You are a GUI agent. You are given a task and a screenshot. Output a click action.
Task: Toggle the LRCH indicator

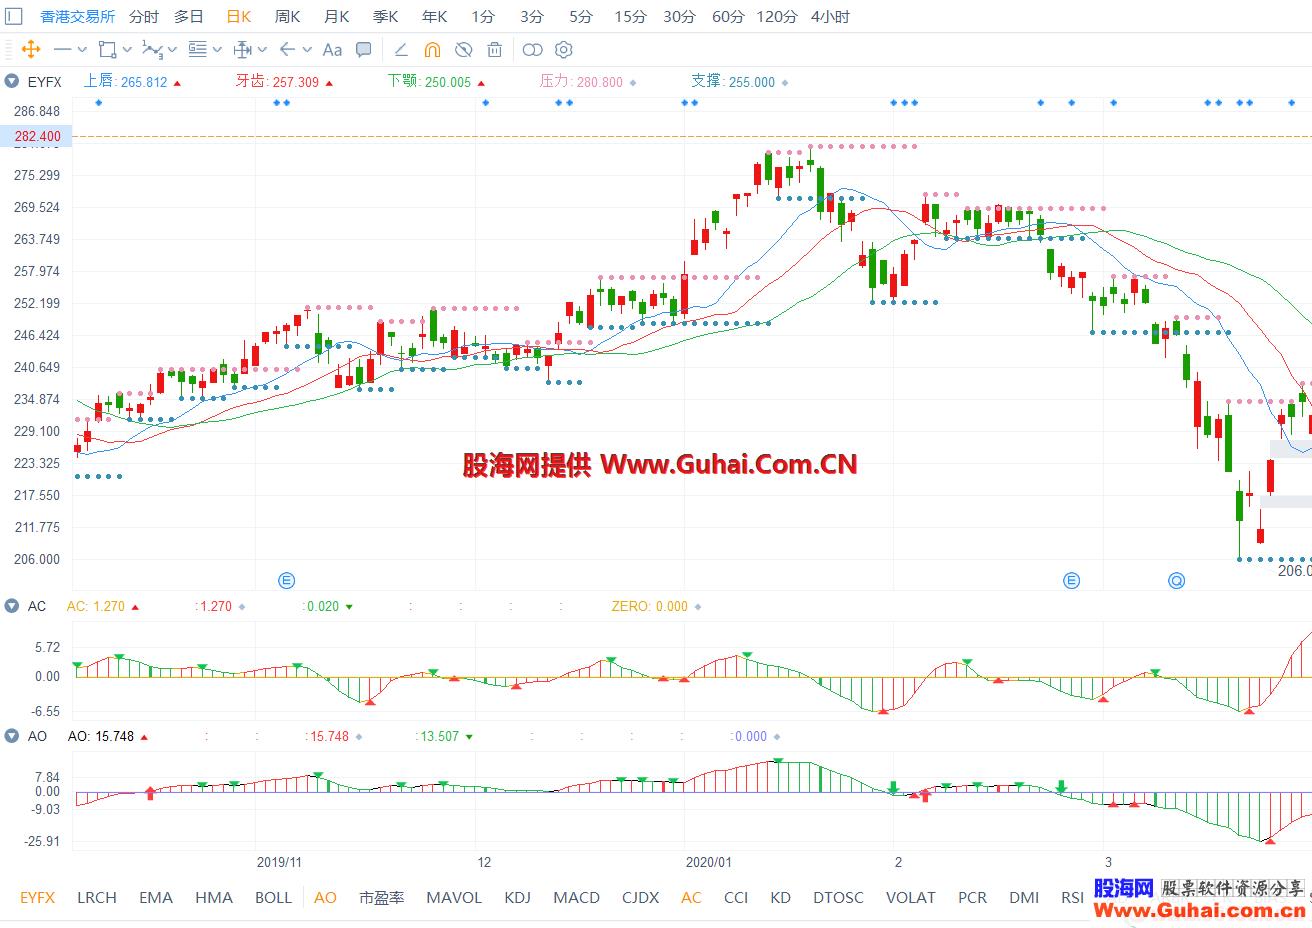(x=97, y=897)
